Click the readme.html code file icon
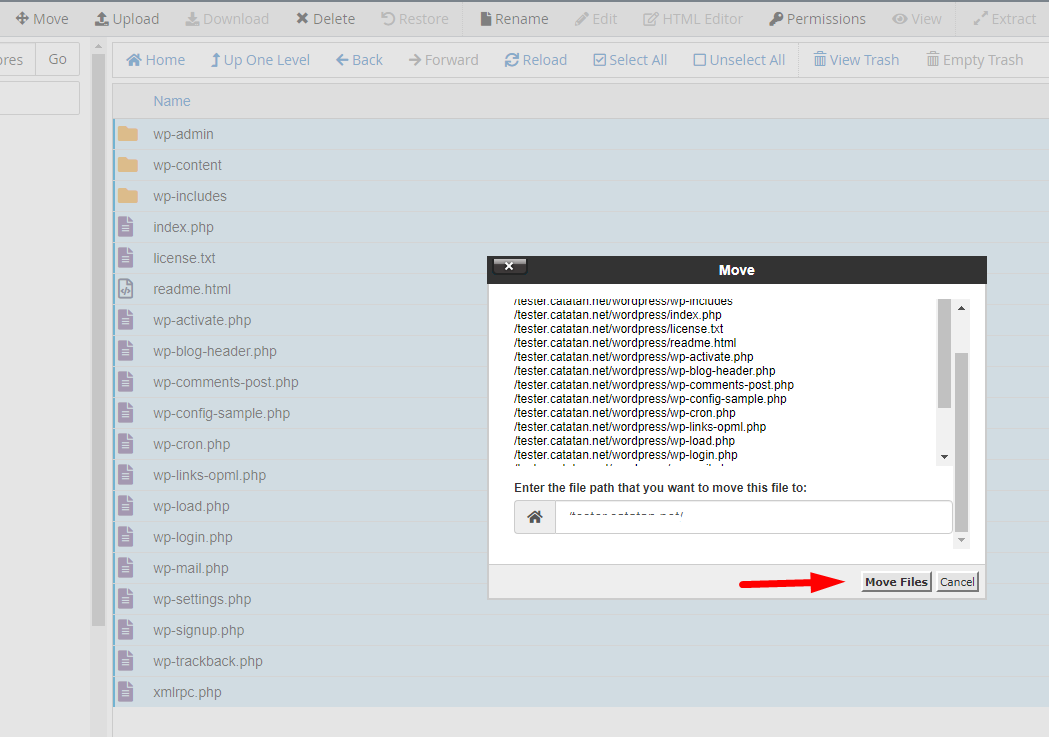 click(126, 289)
